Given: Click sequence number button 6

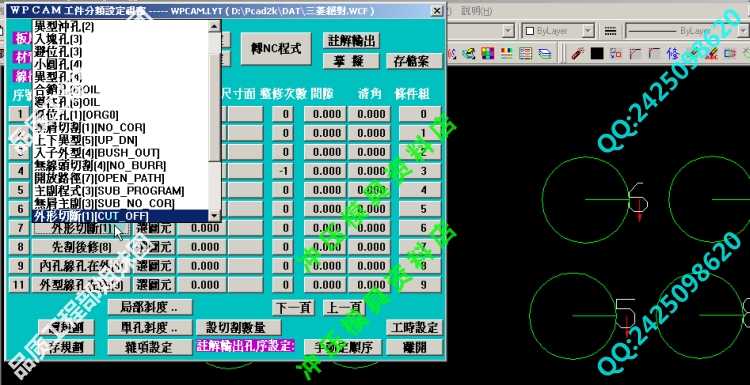Looking at the screenshot, I should [x=19, y=209].
